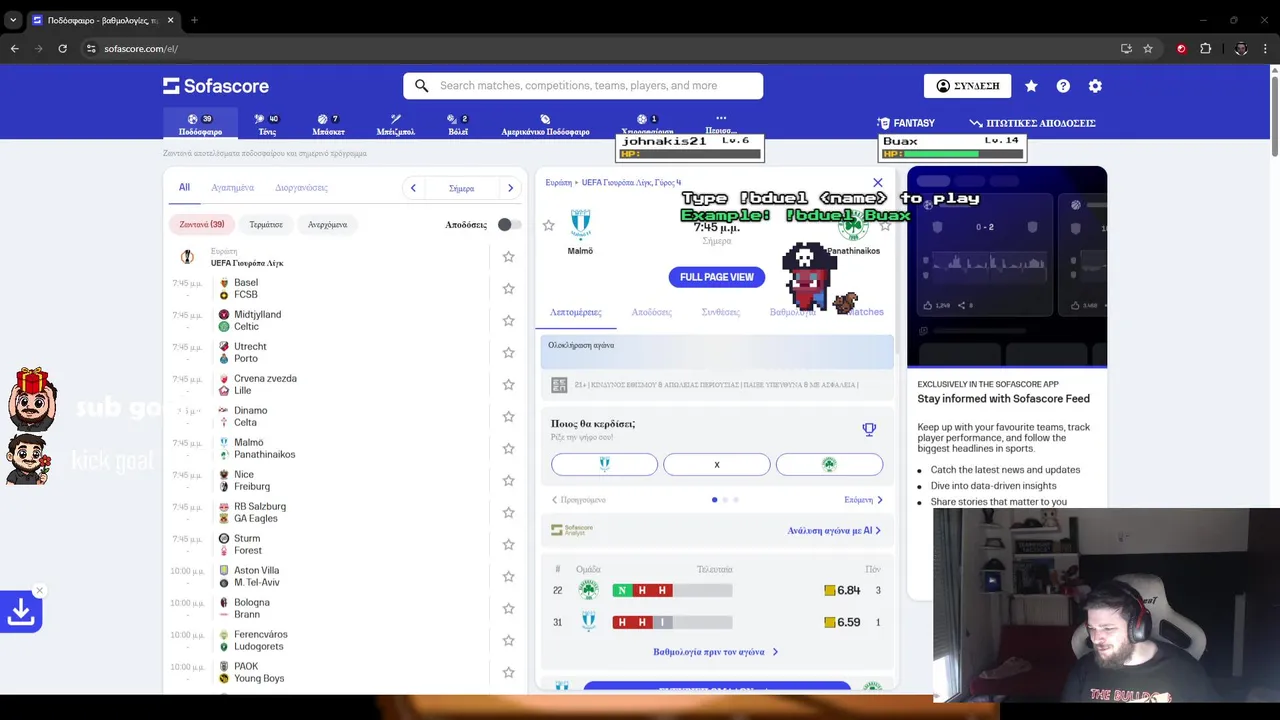Open favourites star in header
The image size is (1280, 720).
coord(1031,86)
